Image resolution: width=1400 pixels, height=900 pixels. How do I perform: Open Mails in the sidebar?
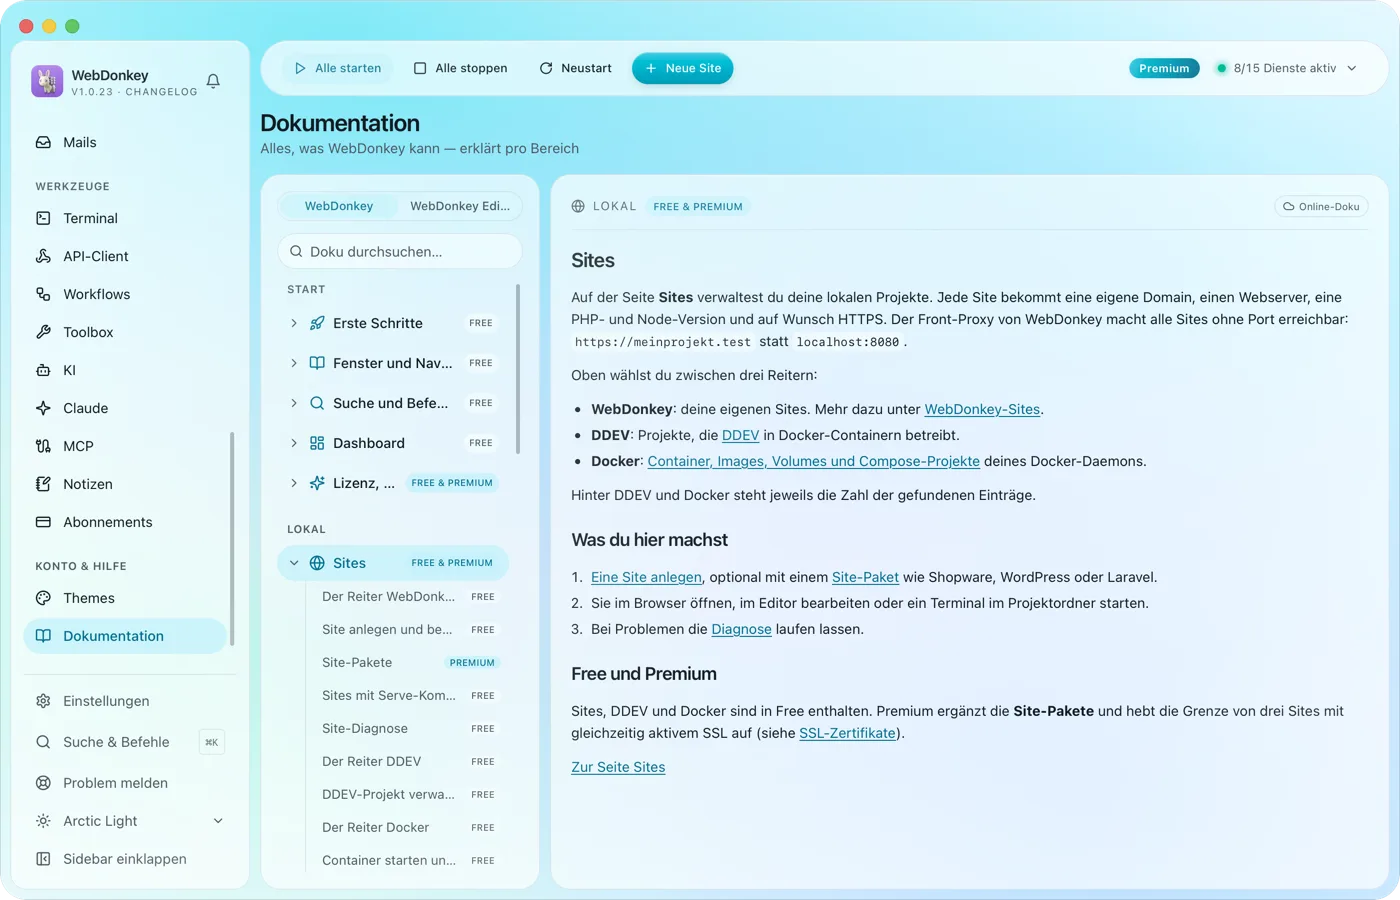pos(125,142)
